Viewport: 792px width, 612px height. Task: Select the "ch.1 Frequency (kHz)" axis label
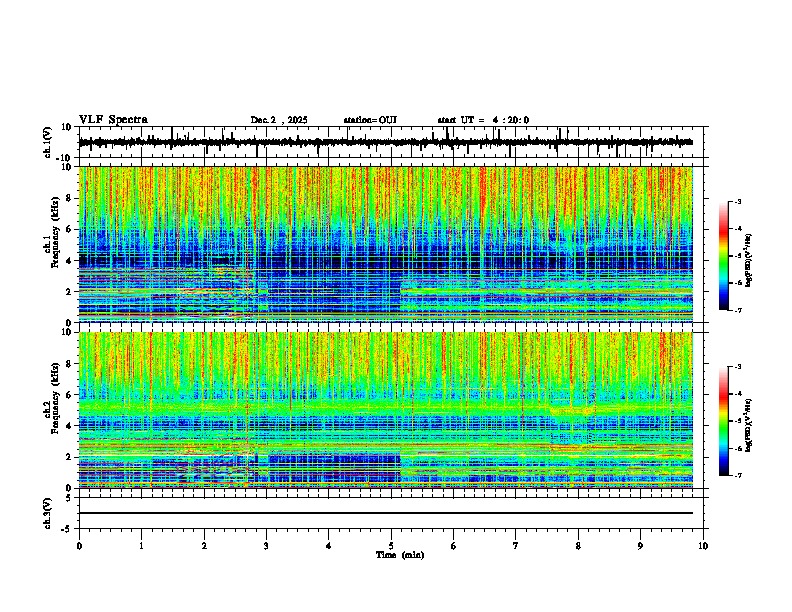pos(51,232)
